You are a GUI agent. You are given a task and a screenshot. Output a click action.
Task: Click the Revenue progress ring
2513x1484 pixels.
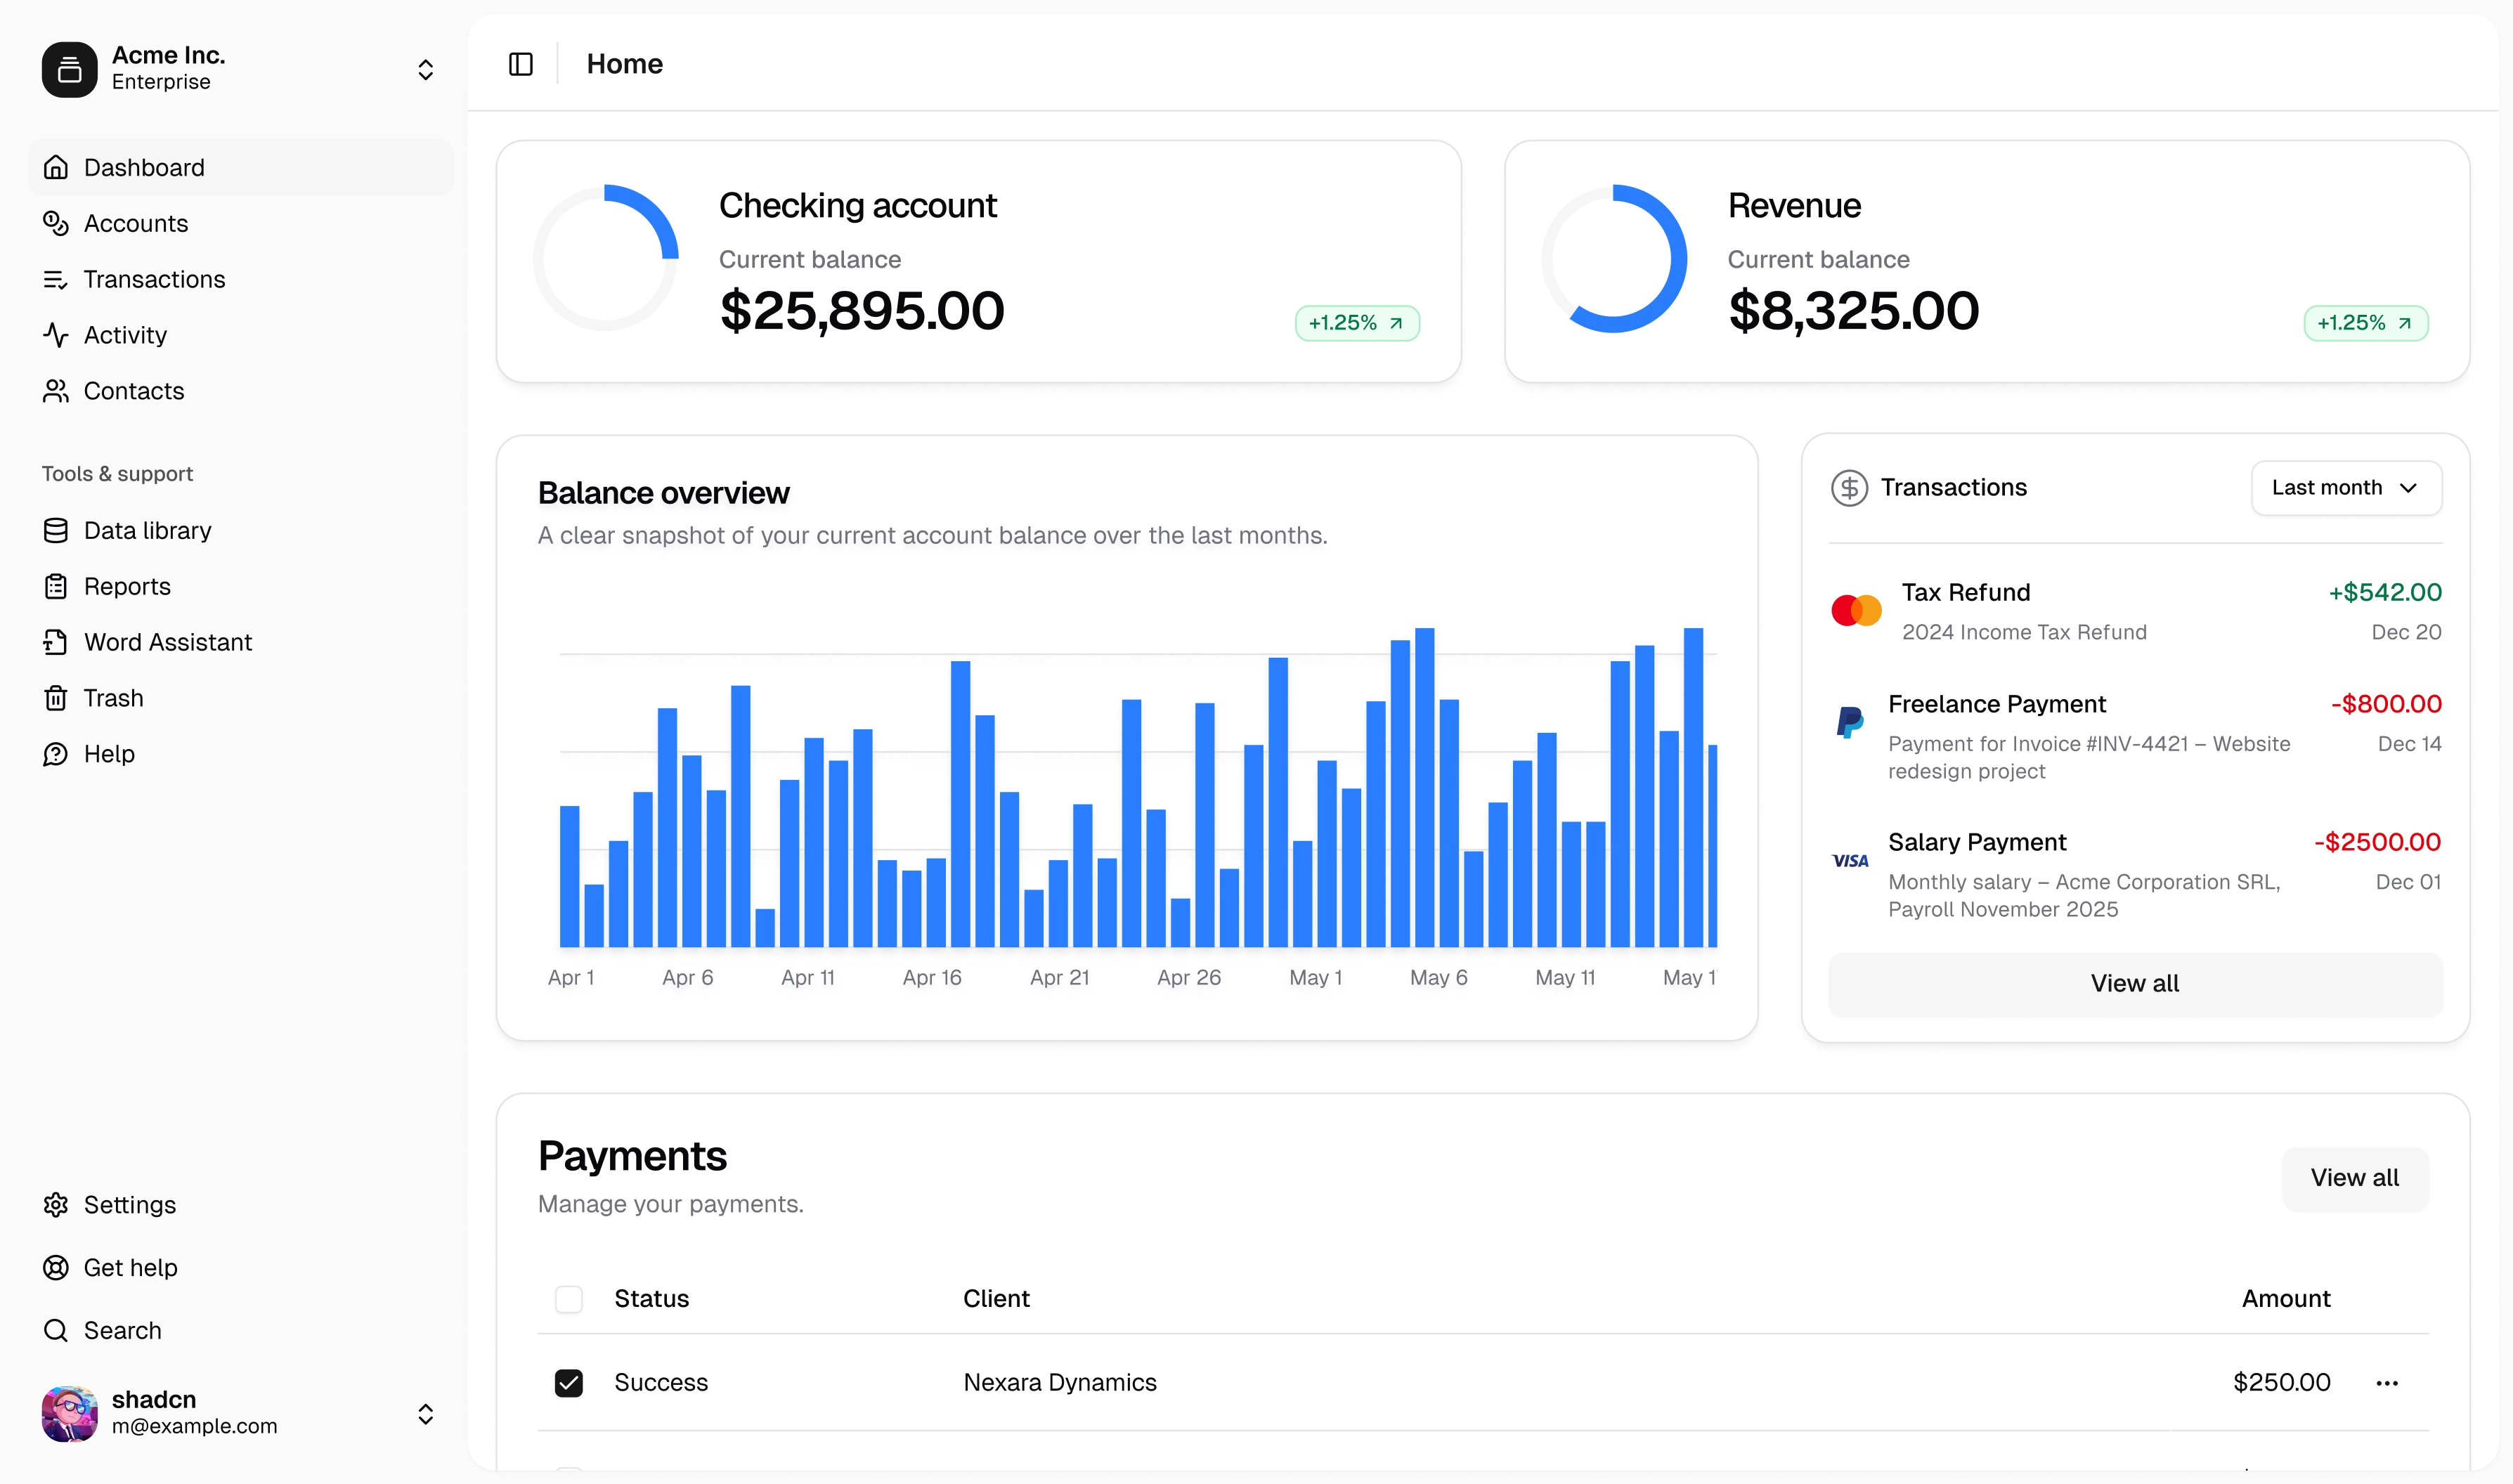coord(1613,259)
